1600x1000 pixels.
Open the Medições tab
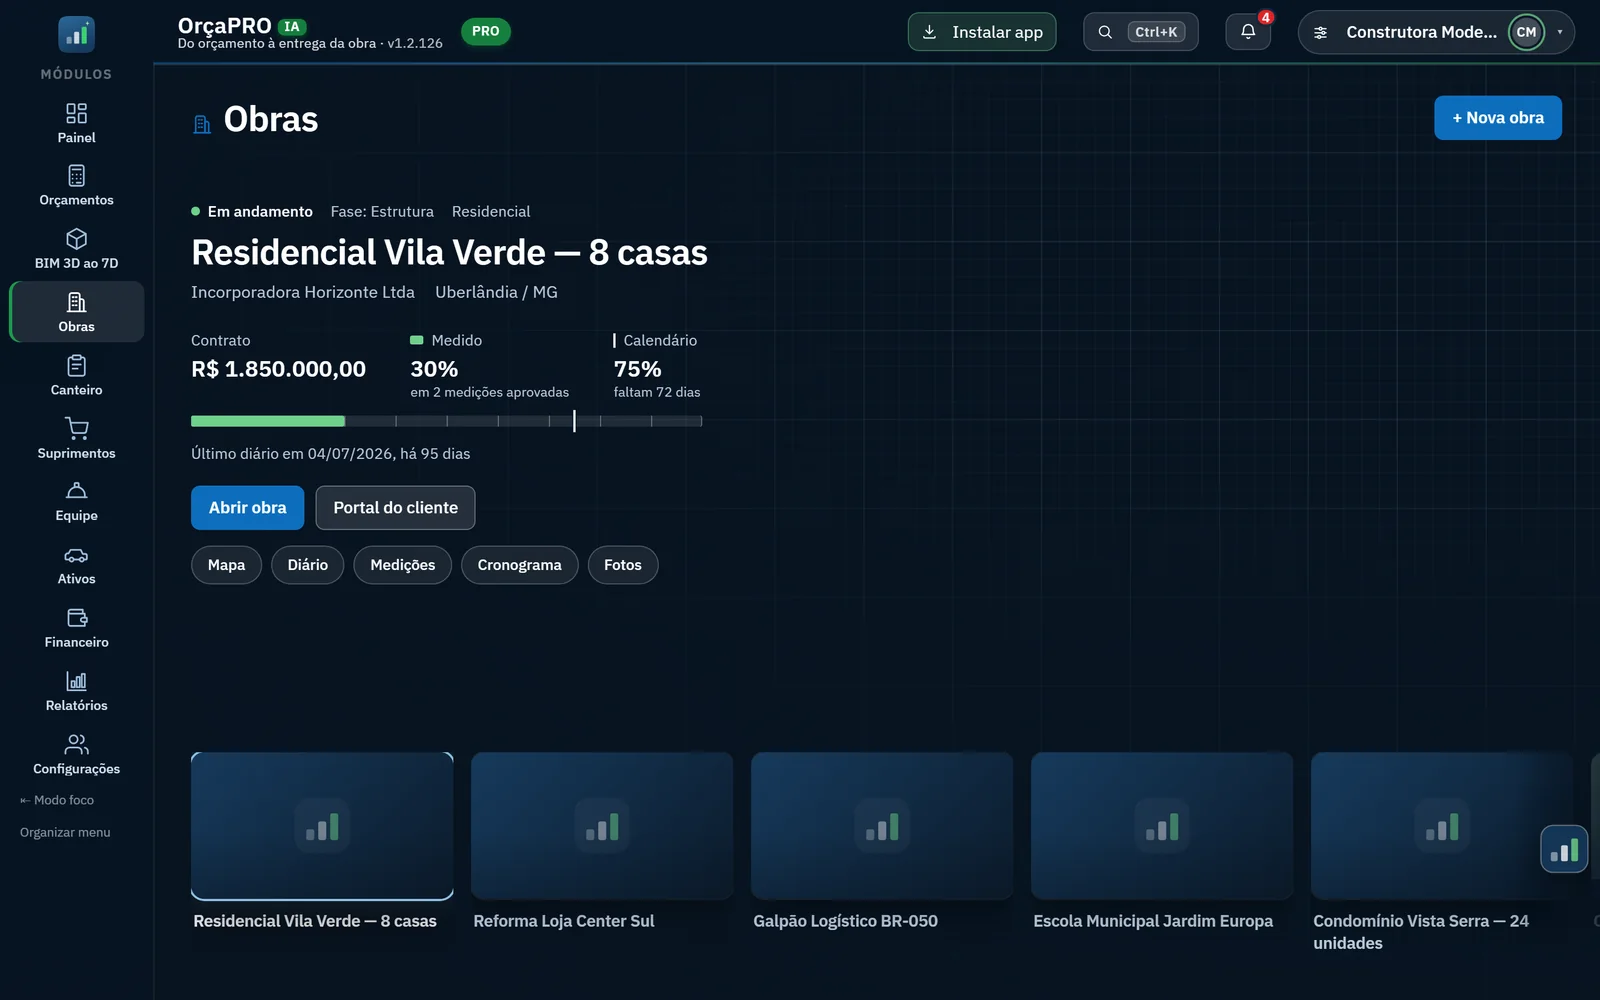(403, 565)
